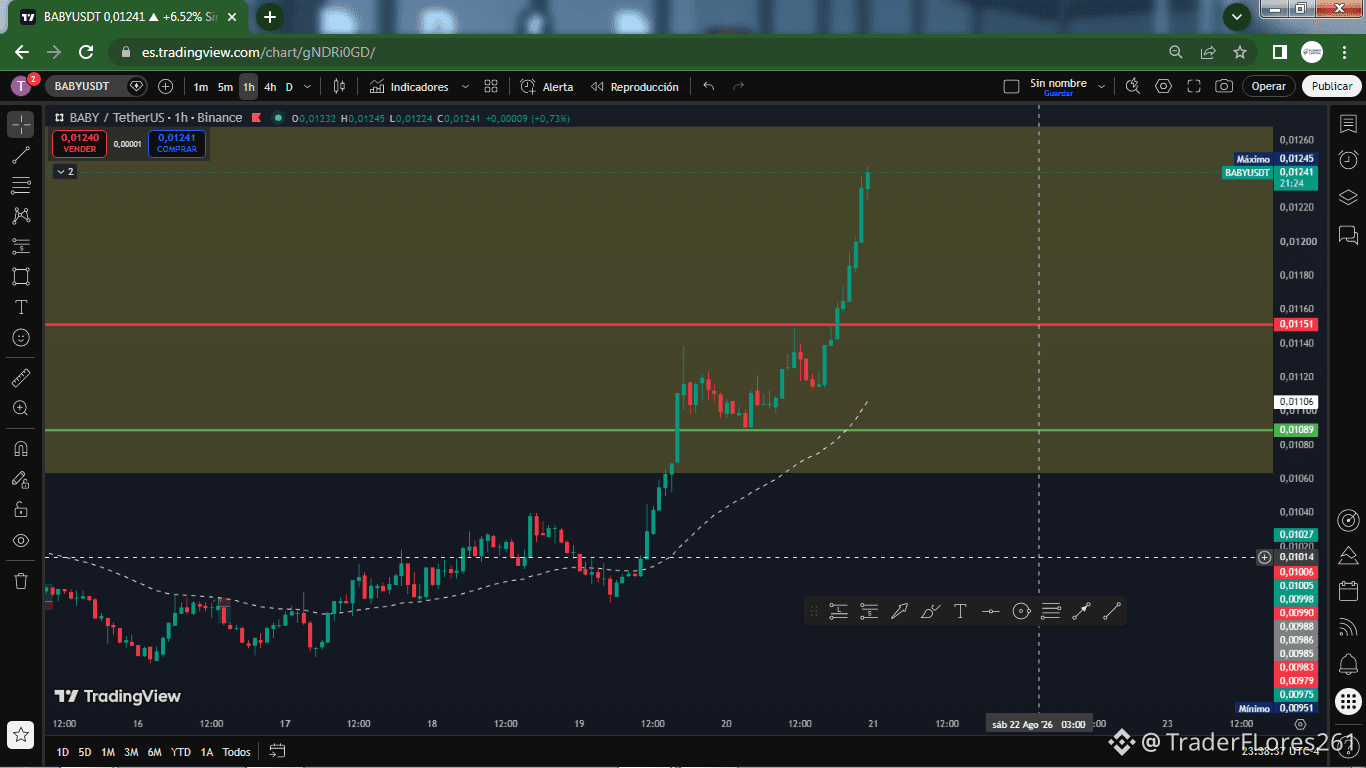
Task: Open the chats panel
Action: (x=1348, y=235)
